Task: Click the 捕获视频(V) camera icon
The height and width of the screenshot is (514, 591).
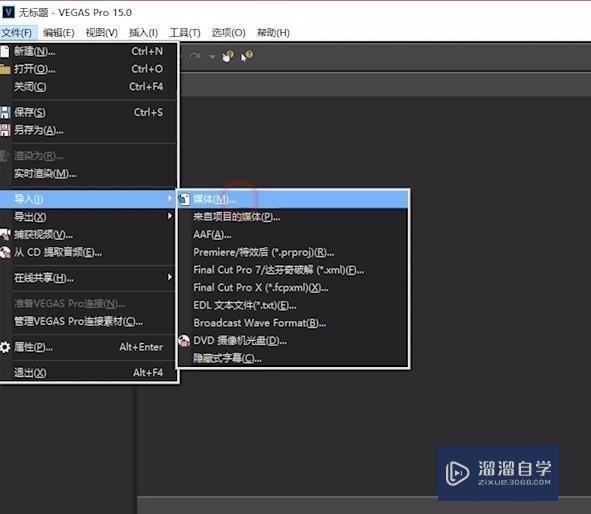Action: [x=5, y=234]
